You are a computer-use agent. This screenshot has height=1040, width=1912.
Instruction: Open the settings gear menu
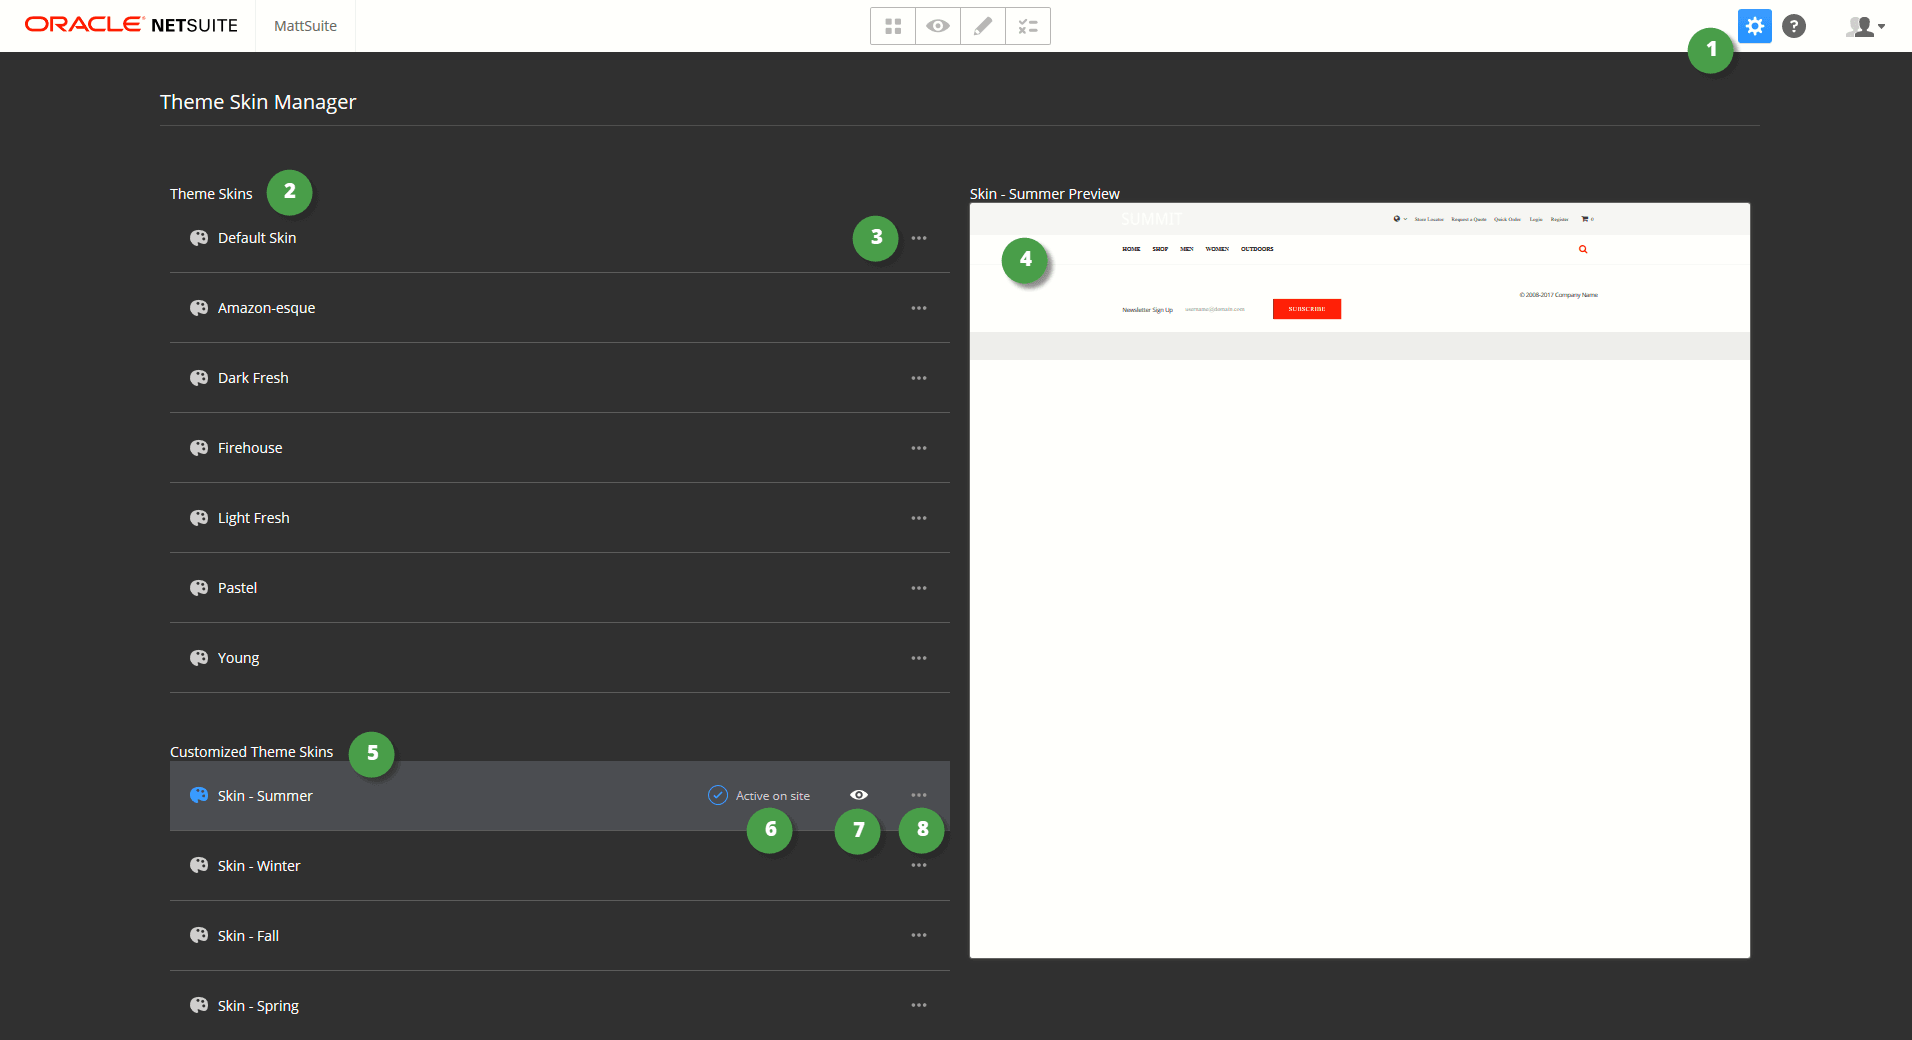[1755, 26]
